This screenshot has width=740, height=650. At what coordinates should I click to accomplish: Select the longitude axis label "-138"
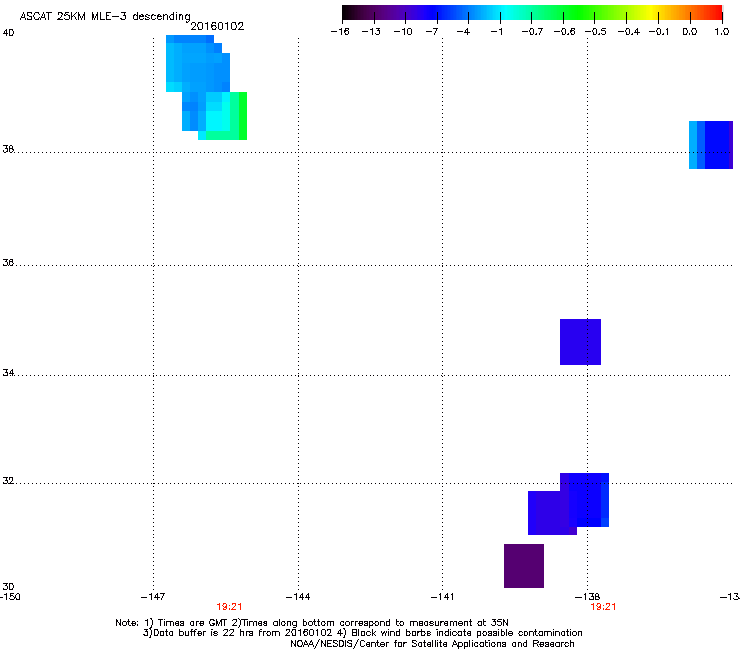click(587, 597)
